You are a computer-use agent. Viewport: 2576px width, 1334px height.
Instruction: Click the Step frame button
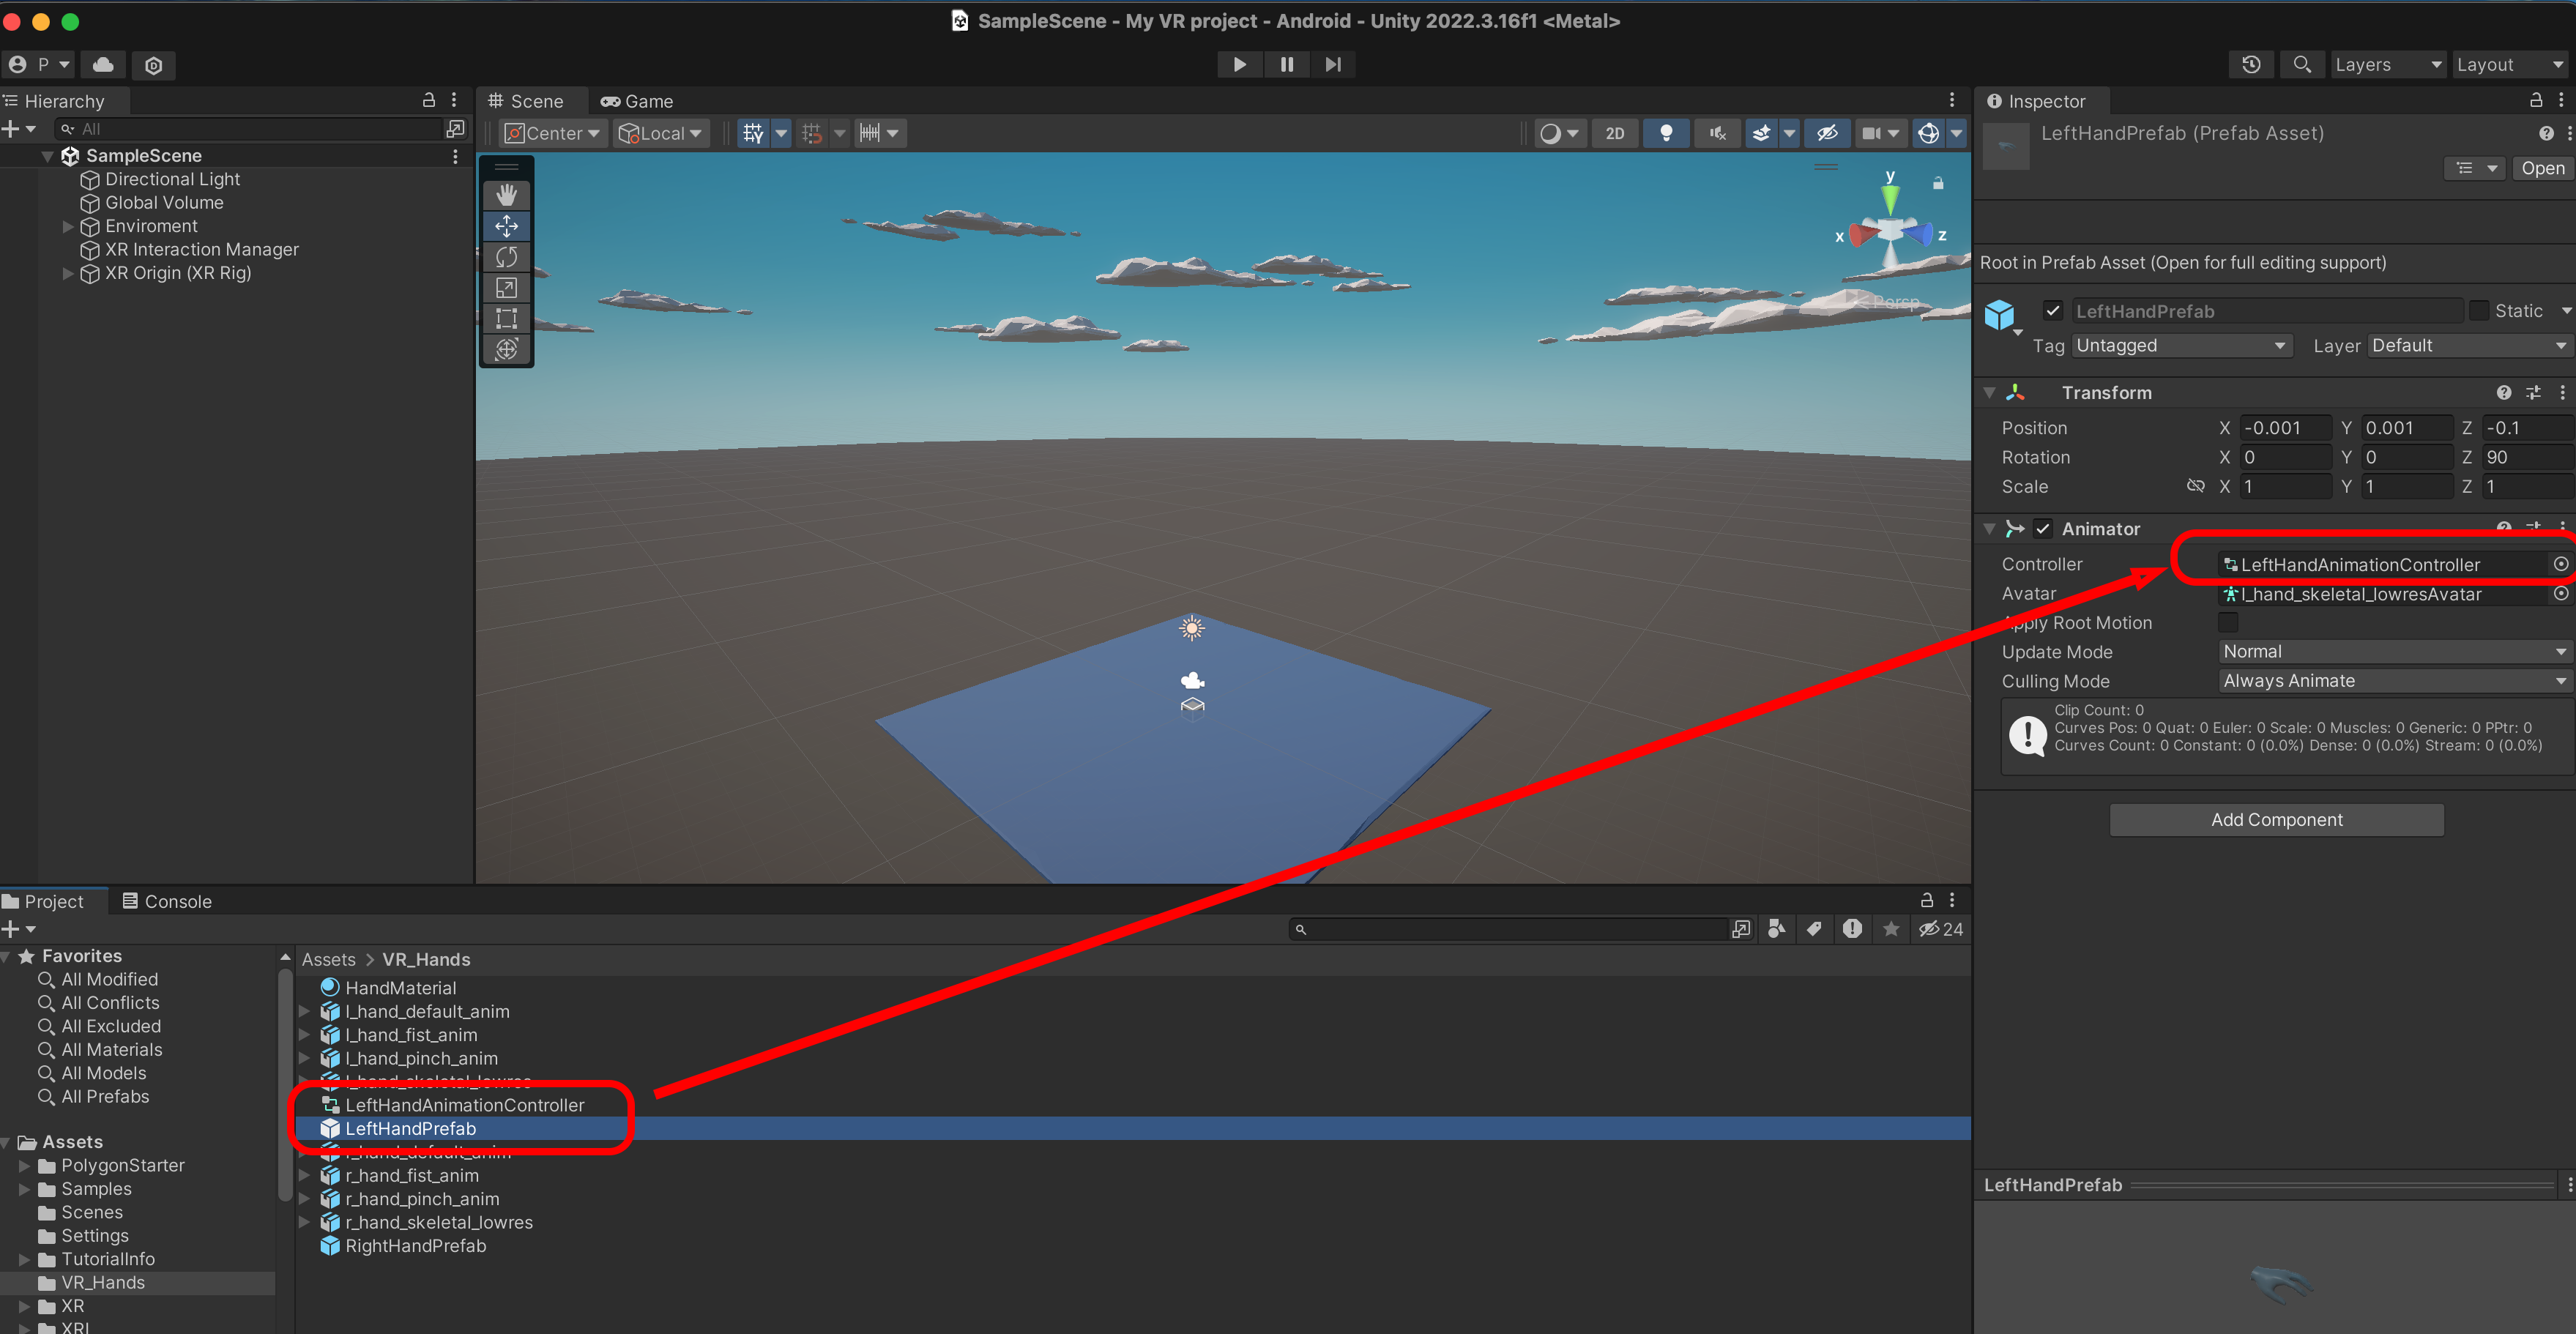pyautogui.click(x=1333, y=64)
